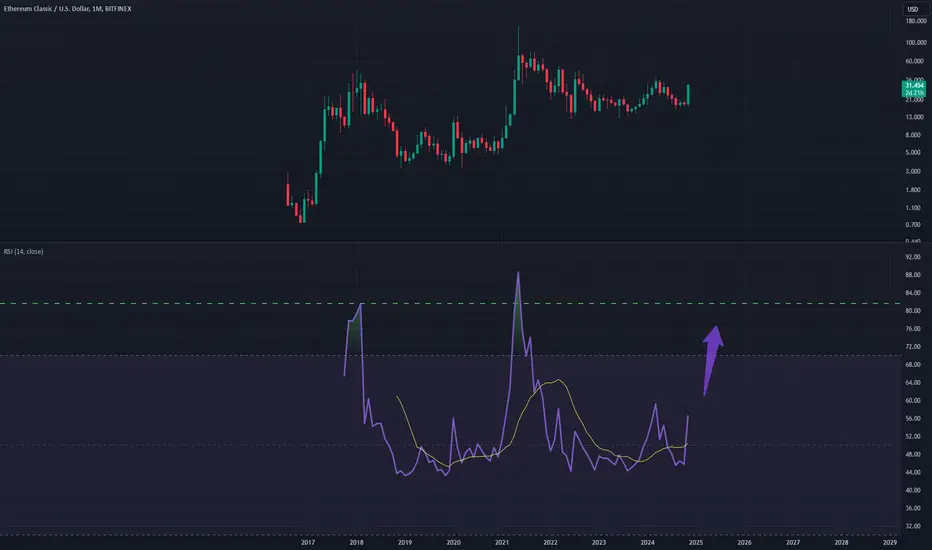Viewport: 932px width, 550px height.
Task: Click the 92.00 RSI axis label
Action: pyautogui.click(x=912, y=257)
